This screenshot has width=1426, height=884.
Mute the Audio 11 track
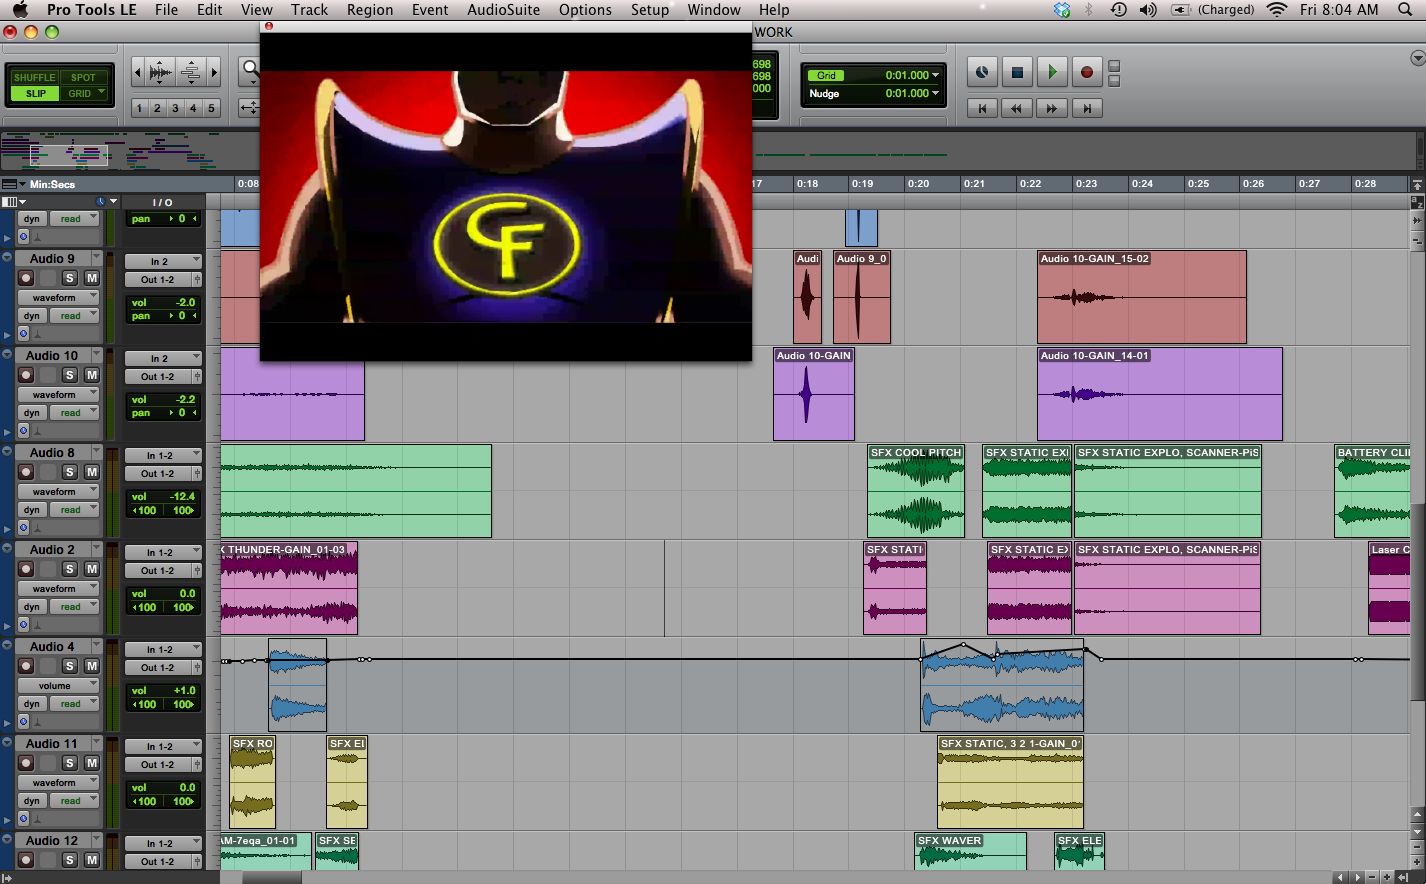point(91,763)
